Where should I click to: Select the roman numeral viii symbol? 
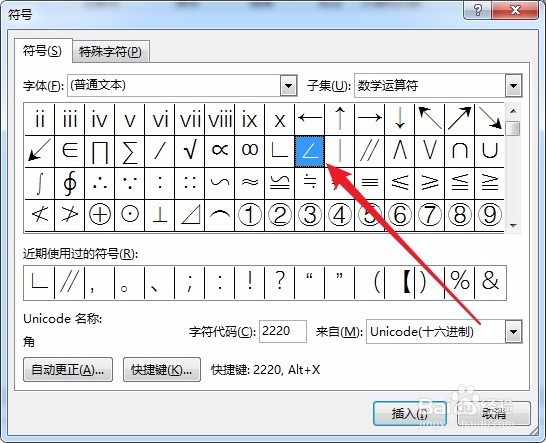coord(220,119)
